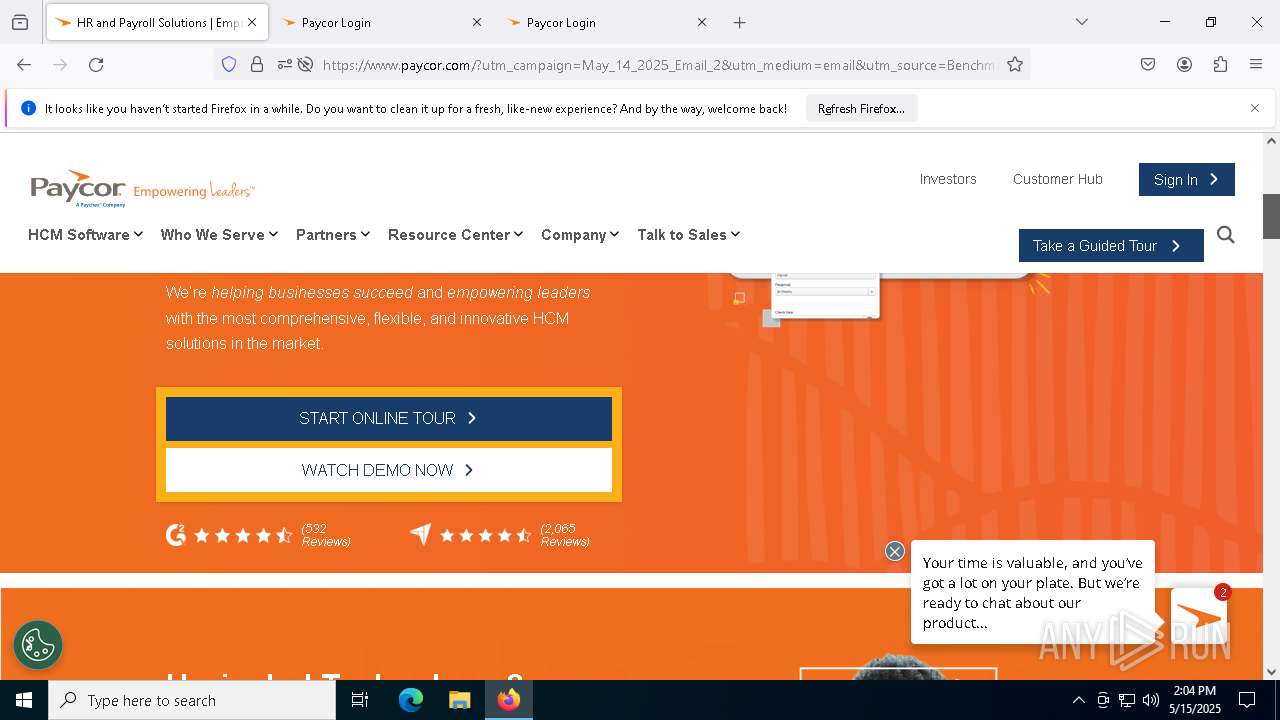
Task: Show hidden tray icons chevron
Action: click(1078, 700)
